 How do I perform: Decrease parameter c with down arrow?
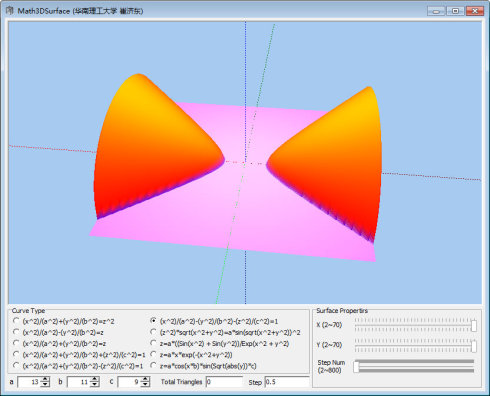(145, 384)
